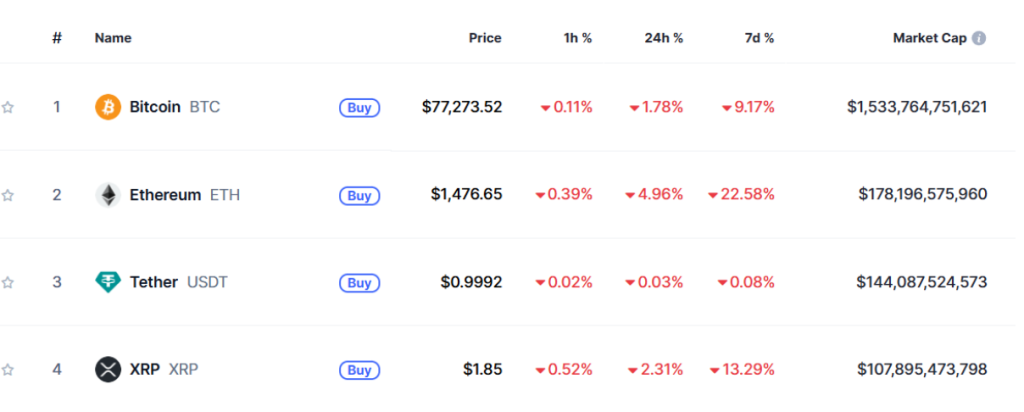
Task: Click the Buy button for XRP
Action: [359, 370]
